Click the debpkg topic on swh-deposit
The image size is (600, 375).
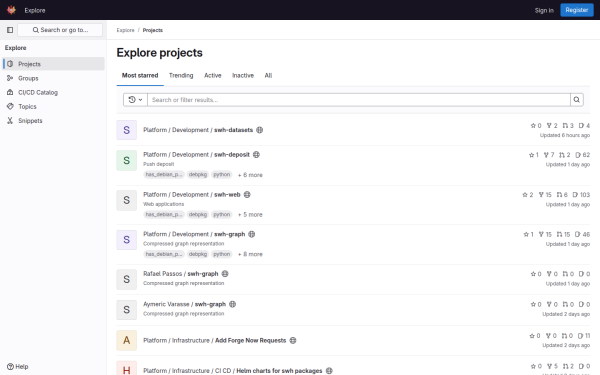click(198, 174)
